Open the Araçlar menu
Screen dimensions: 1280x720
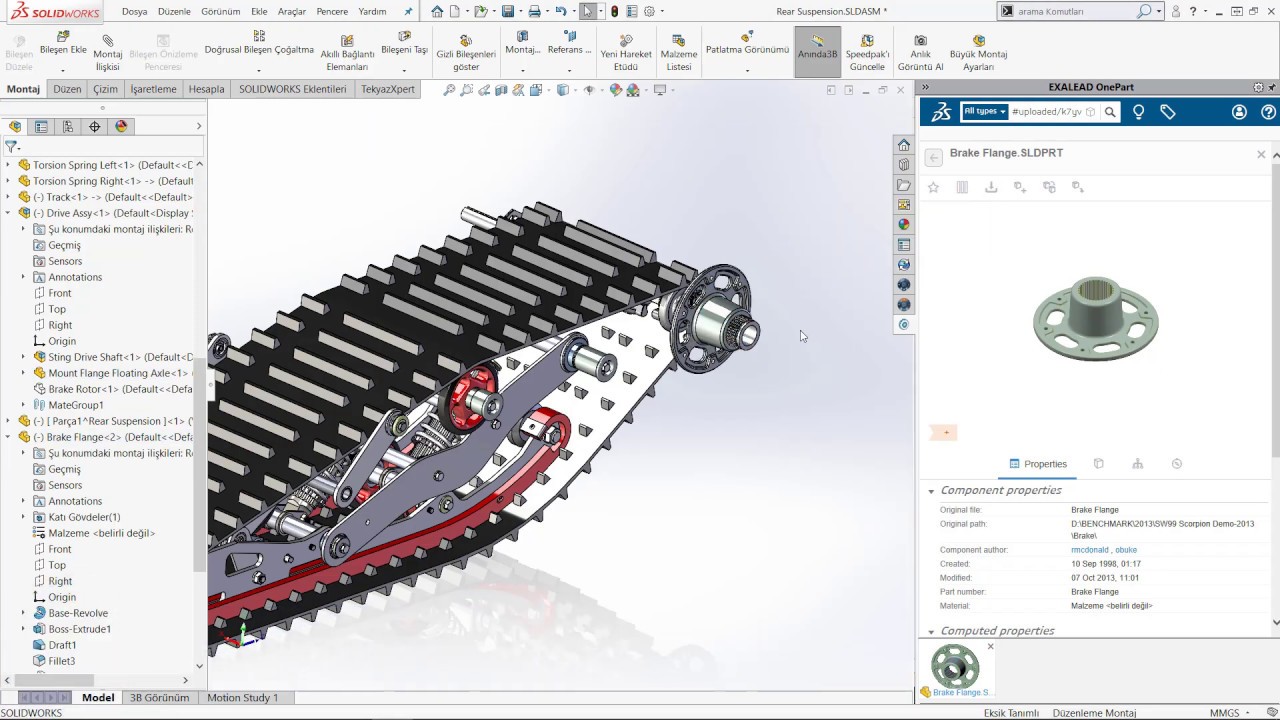[292, 12]
